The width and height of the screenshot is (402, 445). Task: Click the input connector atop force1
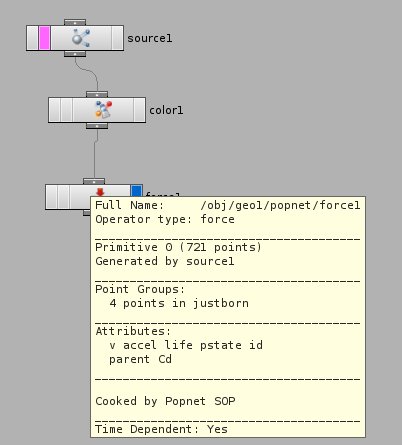[x=94, y=181]
